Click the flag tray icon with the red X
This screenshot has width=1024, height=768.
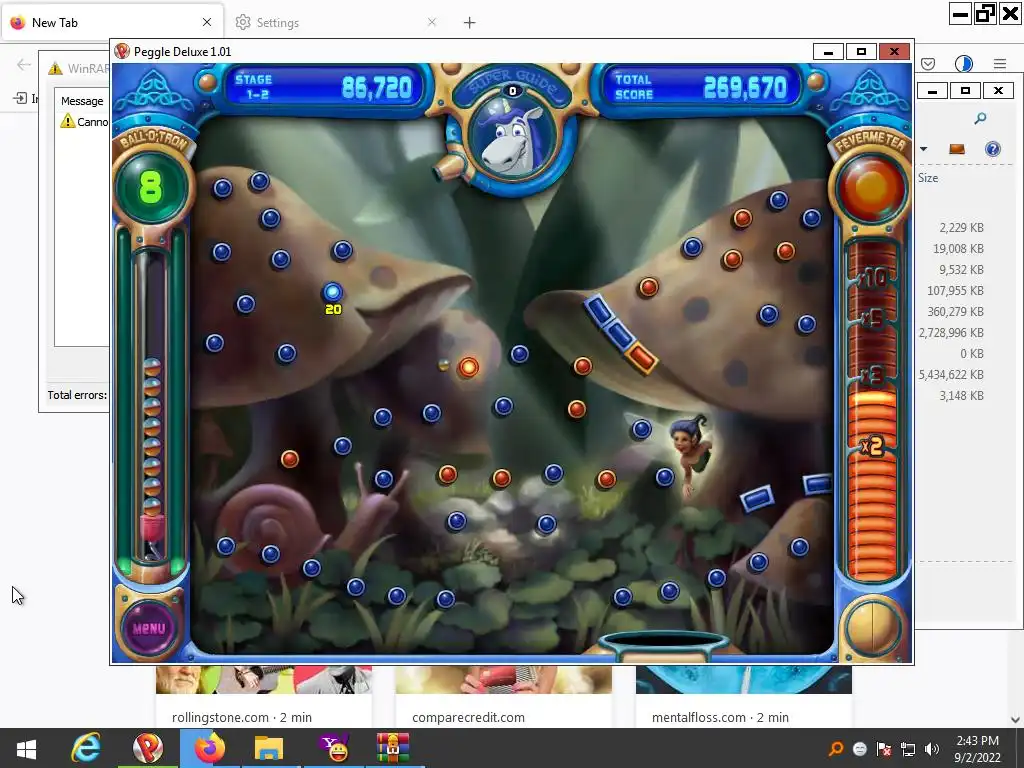pyautogui.click(x=884, y=749)
